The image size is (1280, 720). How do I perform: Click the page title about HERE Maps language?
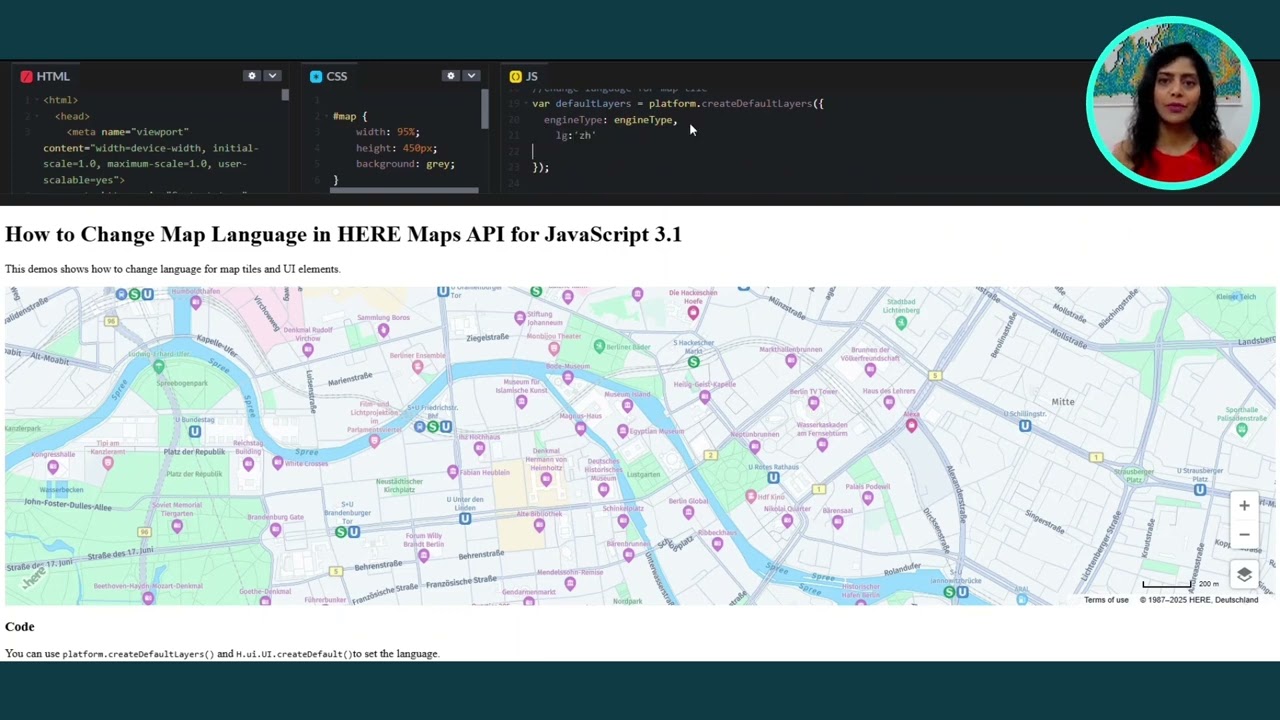click(x=343, y=234)
